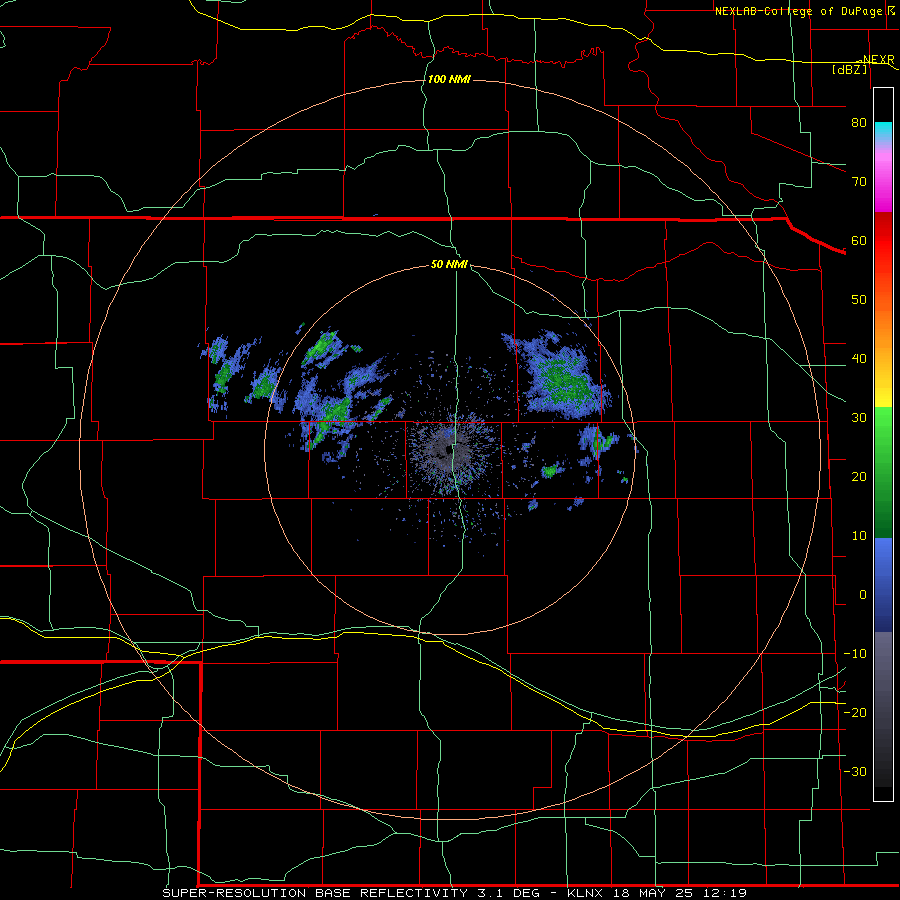This screenshot has width=900, height=900.
Task: Click the 20 value on the dBZ scale
Action: [859, 477]
